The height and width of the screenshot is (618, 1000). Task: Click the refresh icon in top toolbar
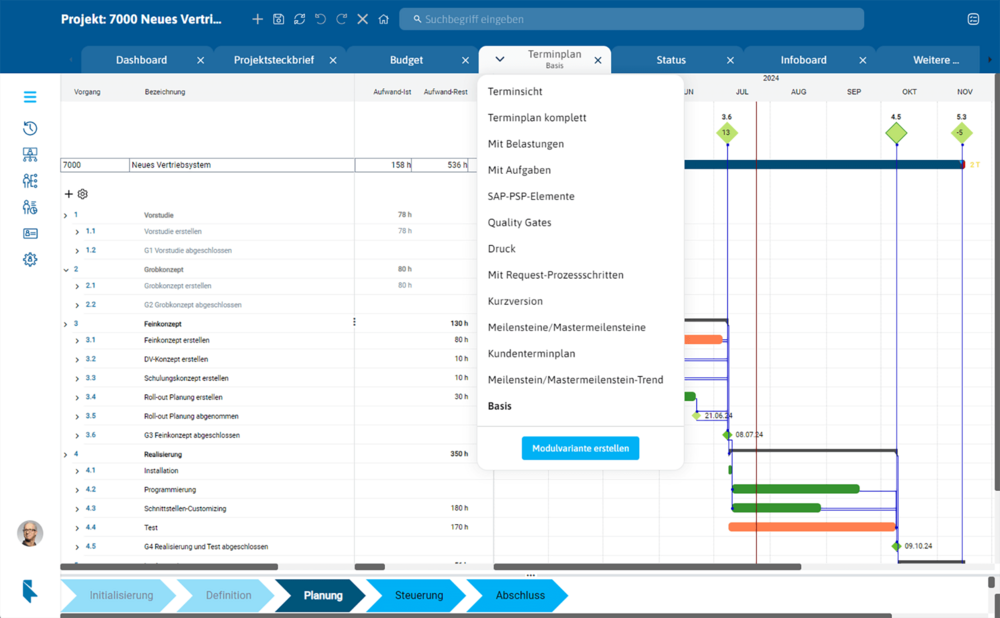coord(299,19)
